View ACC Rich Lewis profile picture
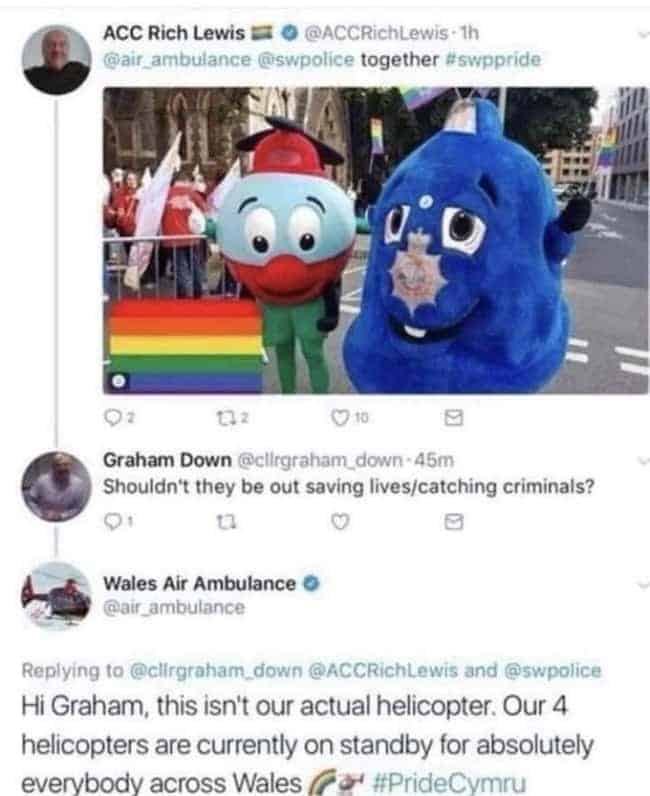 point(56,60)
